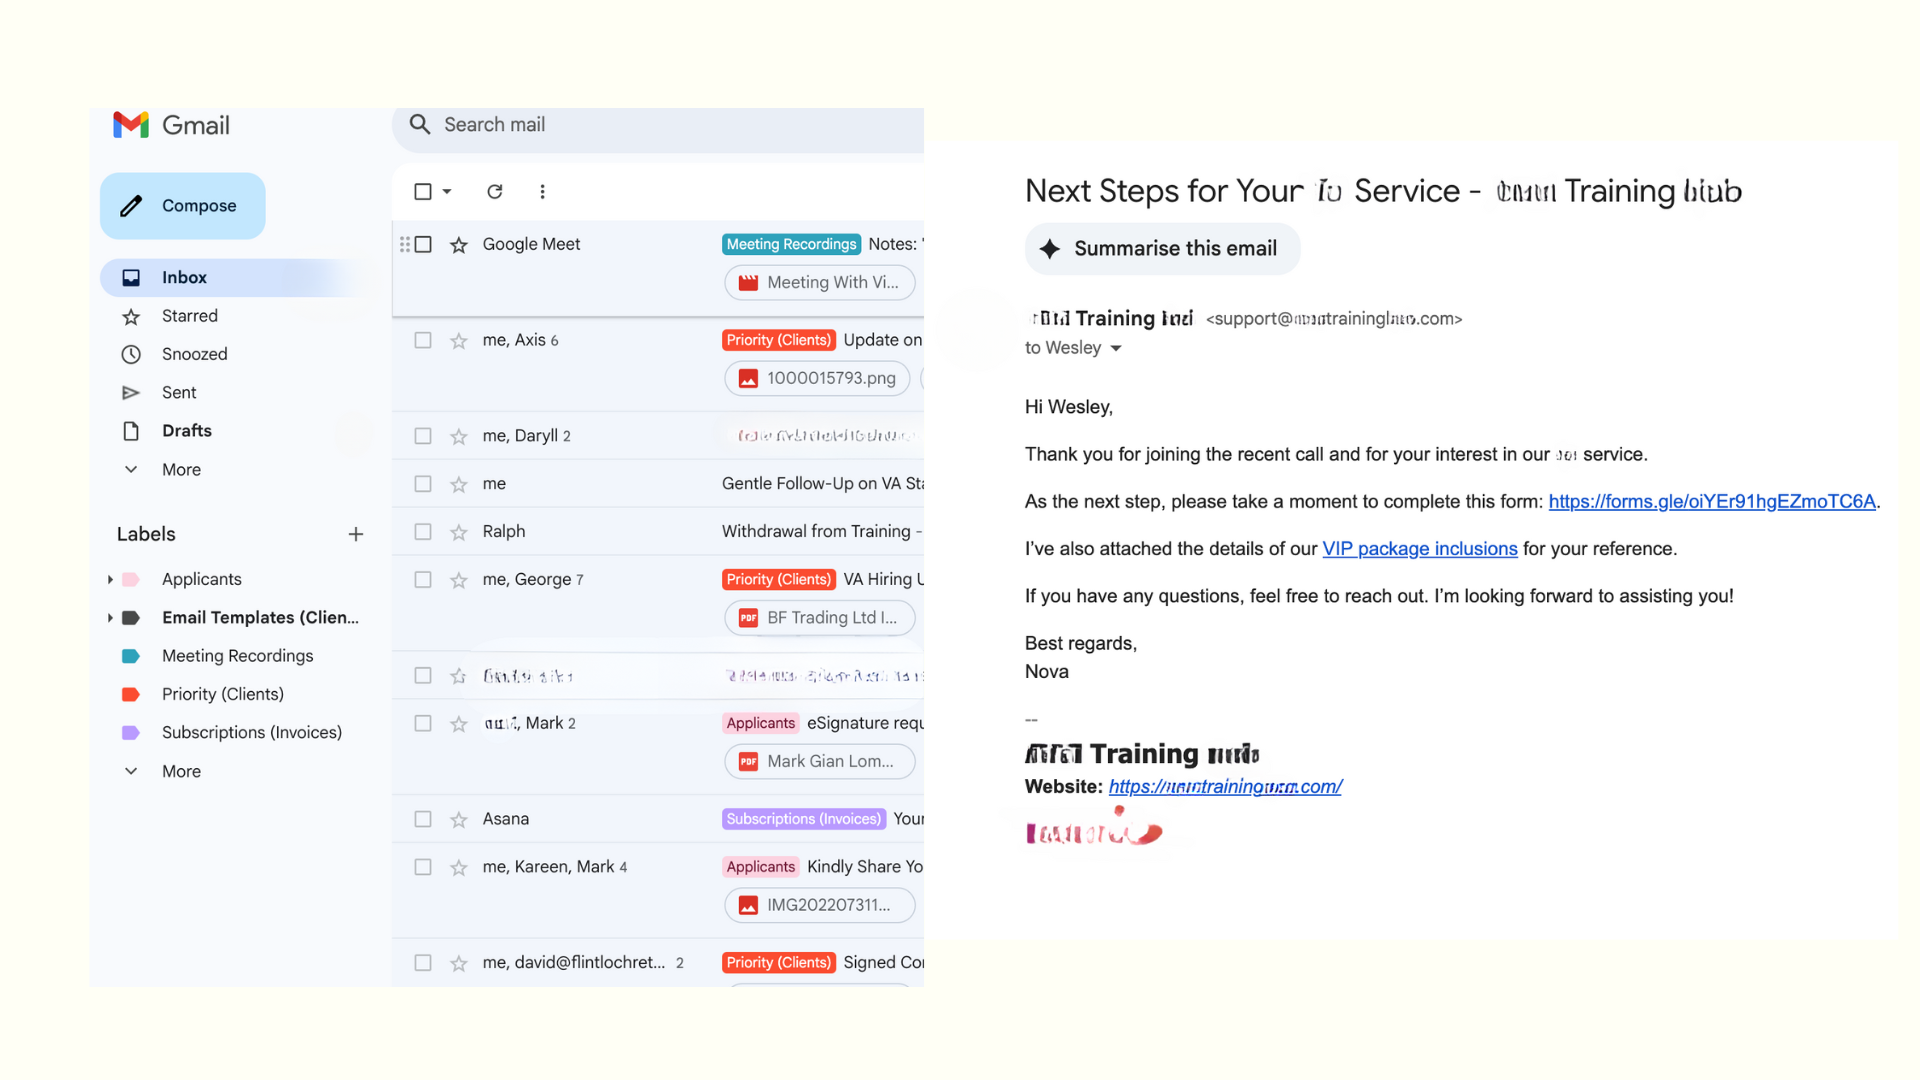Expand recipient details next to 'to Wesley'
Screen dimensions: 1920x1080
point(1116,348)
